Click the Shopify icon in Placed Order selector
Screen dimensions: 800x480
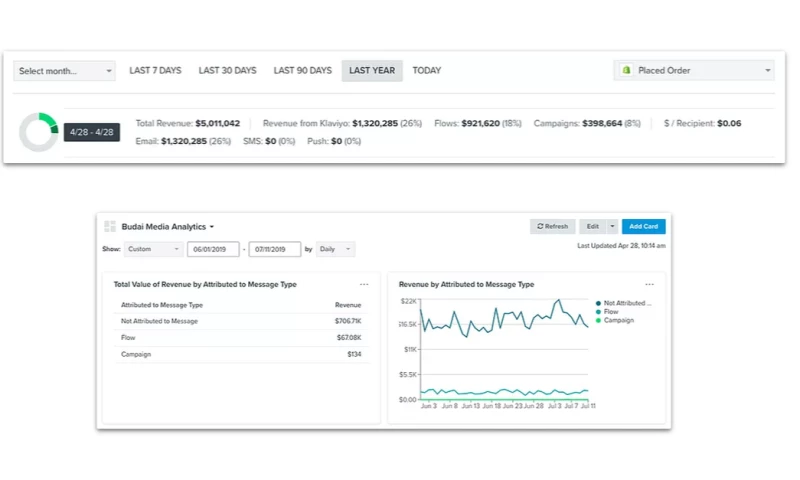(626, 71)
